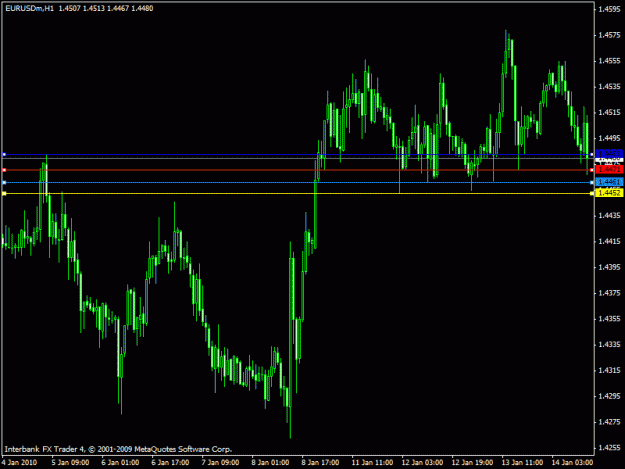Click the 6 Jan 01:00 time label
Screen dimensions: 625x469
[x=120, y=462]
